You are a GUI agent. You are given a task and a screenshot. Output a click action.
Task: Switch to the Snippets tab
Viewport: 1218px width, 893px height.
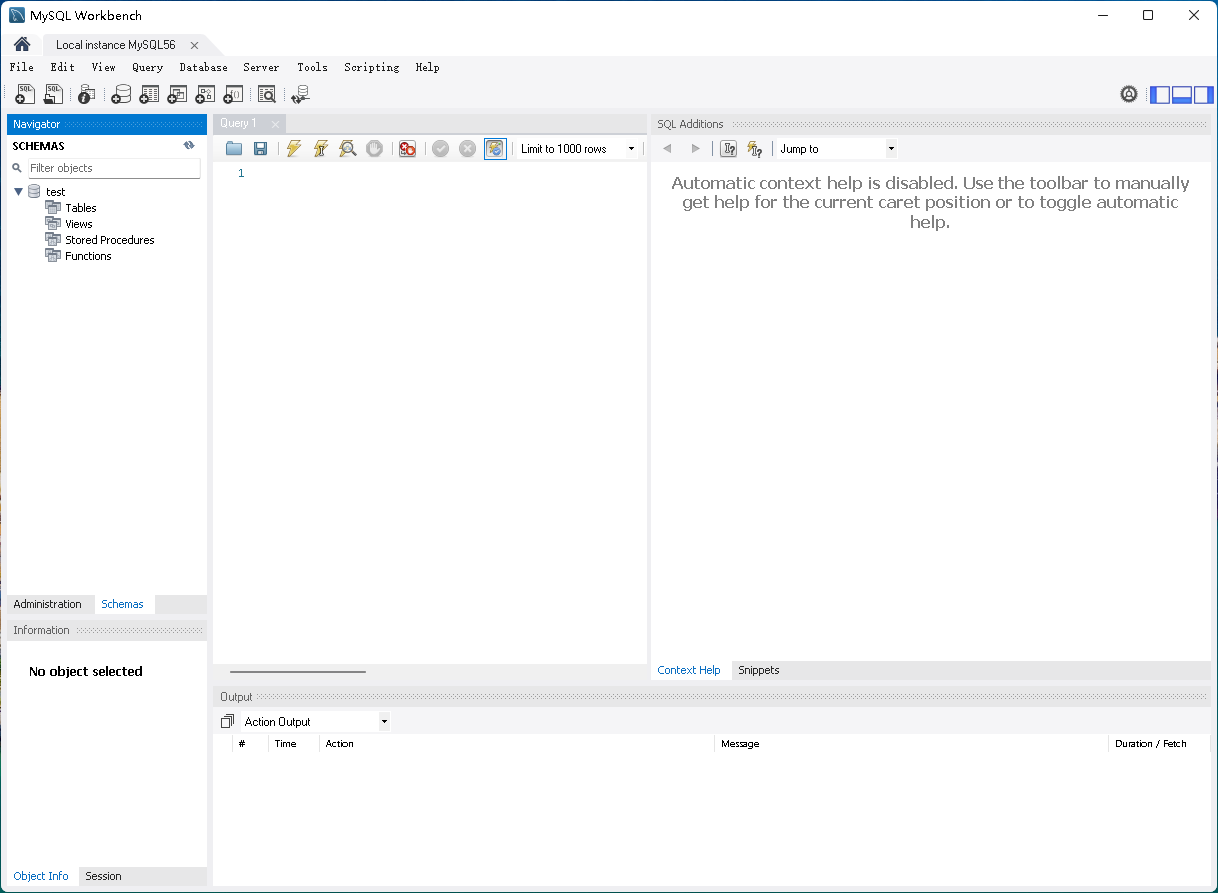pyautogui.click(x=758, y=670)
